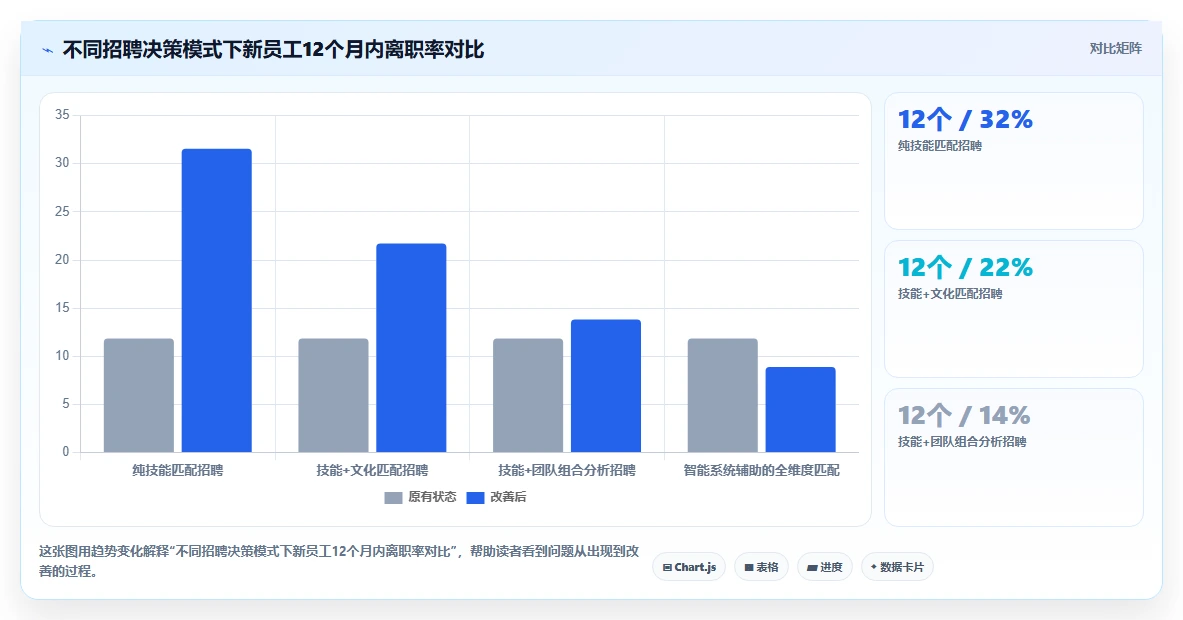Toggle the 原有状态 legend item

pos(420,497)
